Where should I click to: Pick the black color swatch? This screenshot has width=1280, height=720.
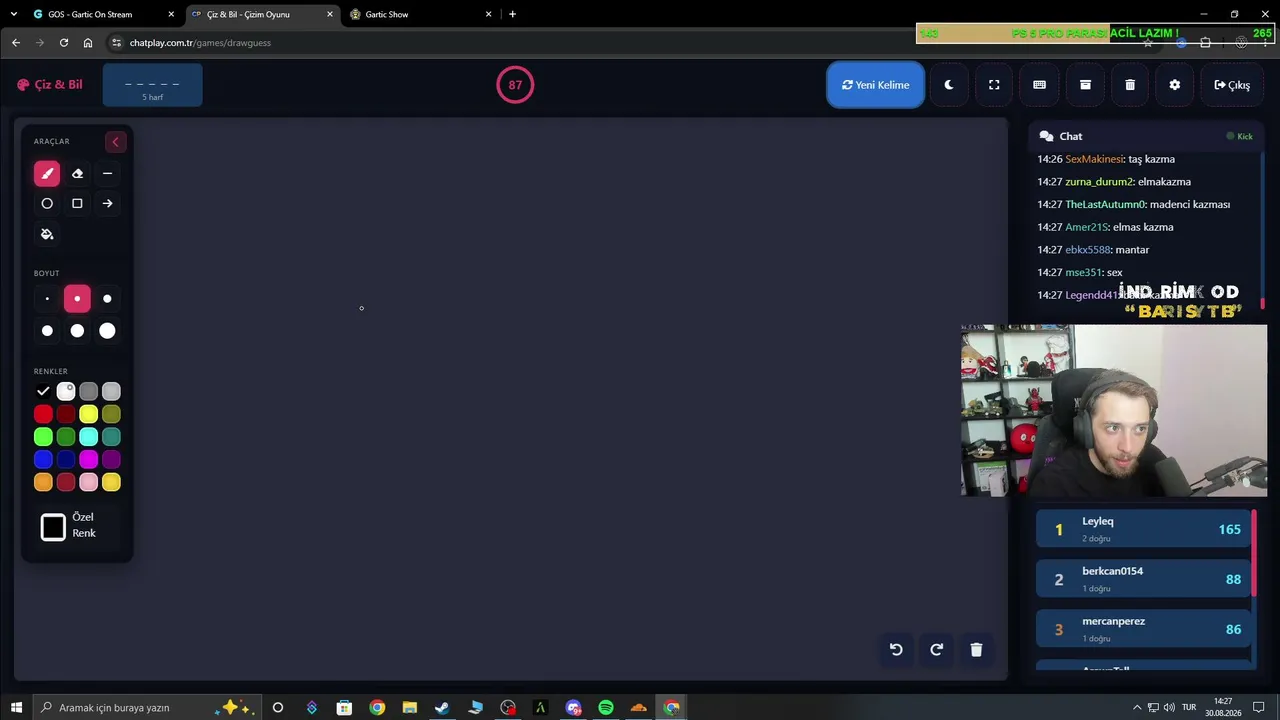(43, 391)
